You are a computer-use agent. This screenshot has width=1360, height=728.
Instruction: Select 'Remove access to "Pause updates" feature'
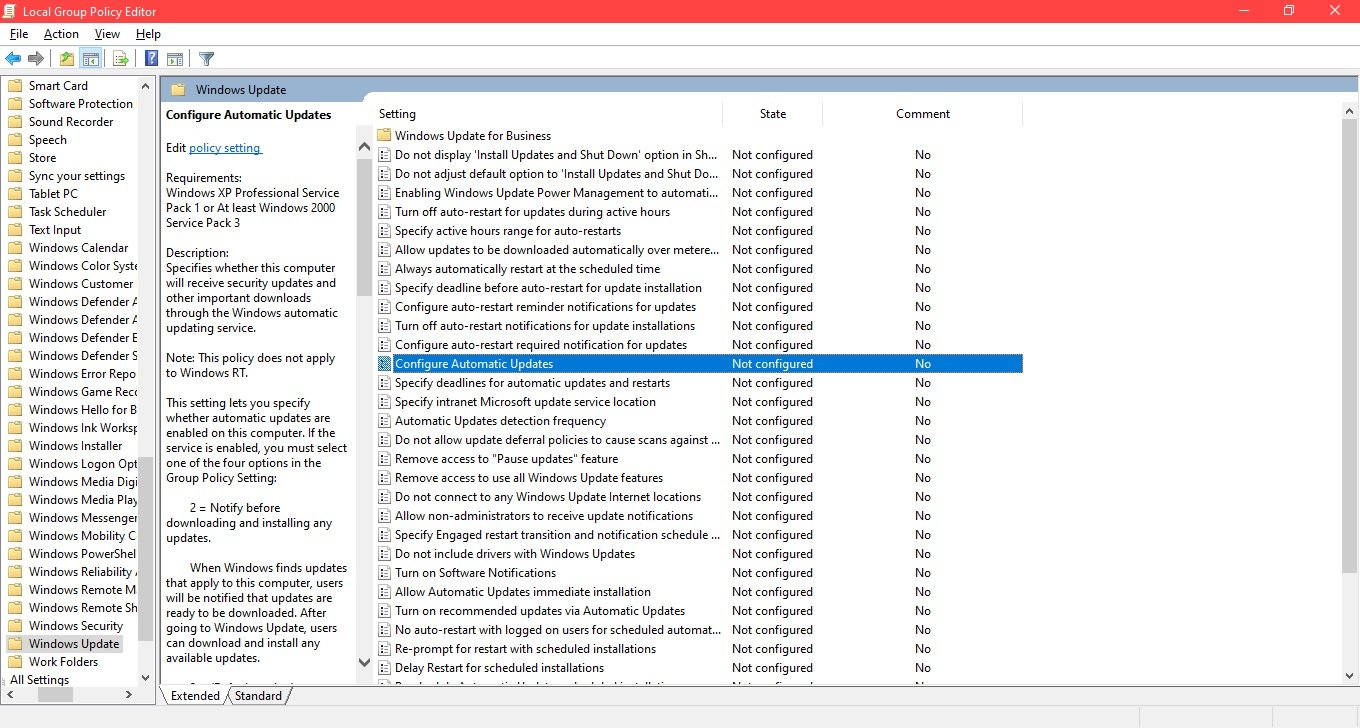tap(506, 459)
